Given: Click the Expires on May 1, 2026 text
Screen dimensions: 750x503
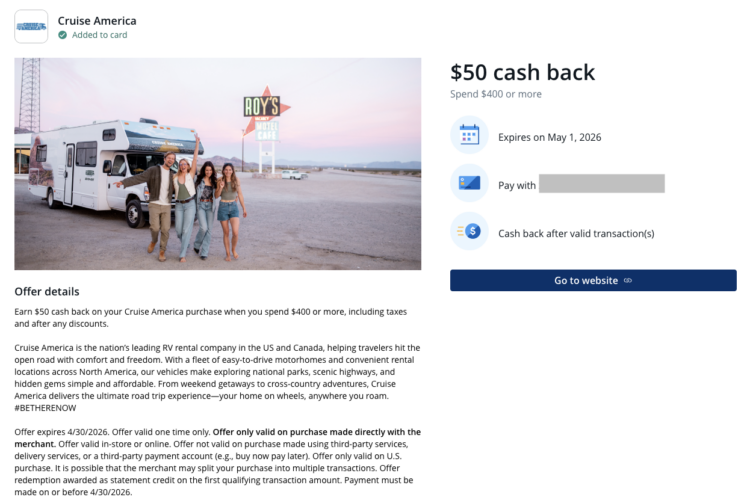Looking at the screenshot, I should click(549, 137).
